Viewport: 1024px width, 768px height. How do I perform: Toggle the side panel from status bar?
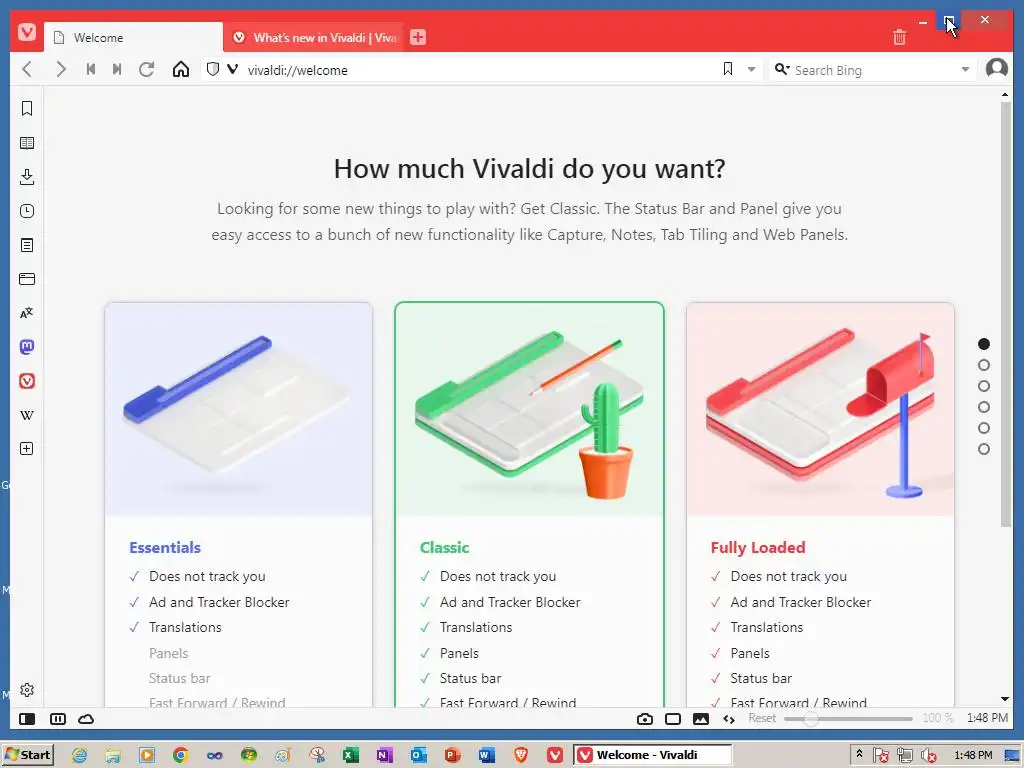click(27, 718)
